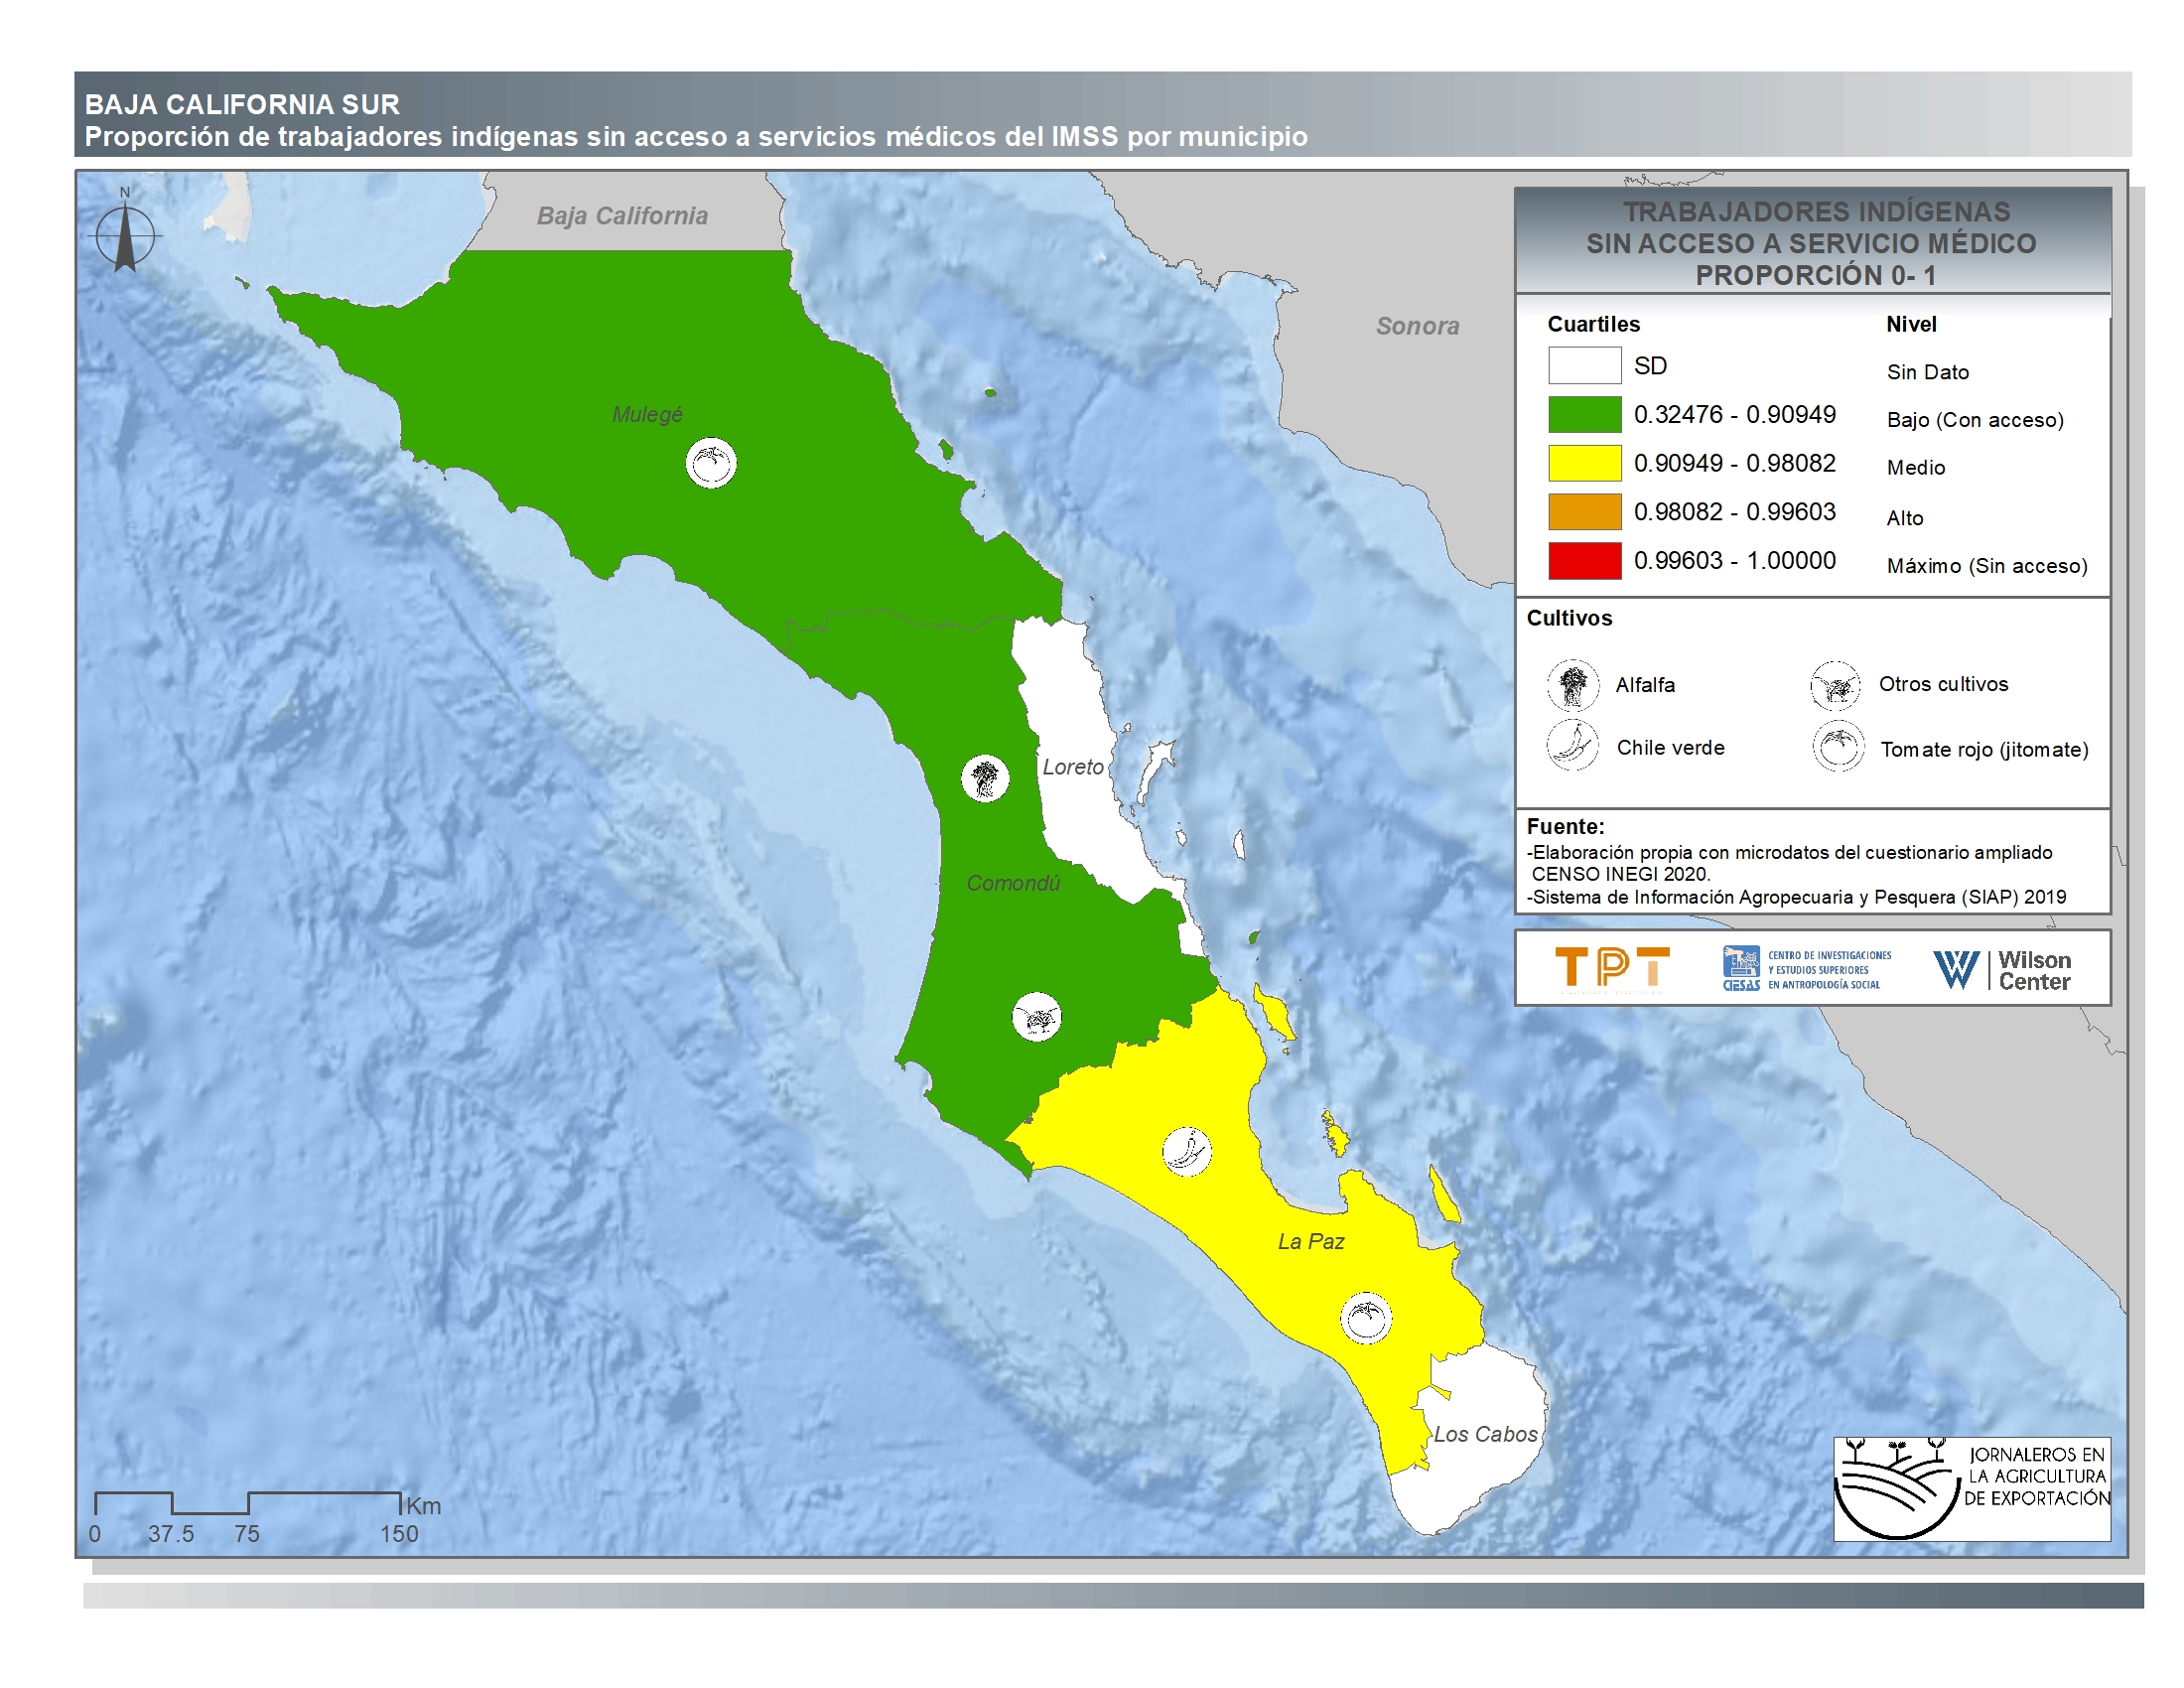The height and width of the screenshot is (1688, 2184).
Task: Click the alfalfa icon on the Comondú map
Action: (985, 778)
